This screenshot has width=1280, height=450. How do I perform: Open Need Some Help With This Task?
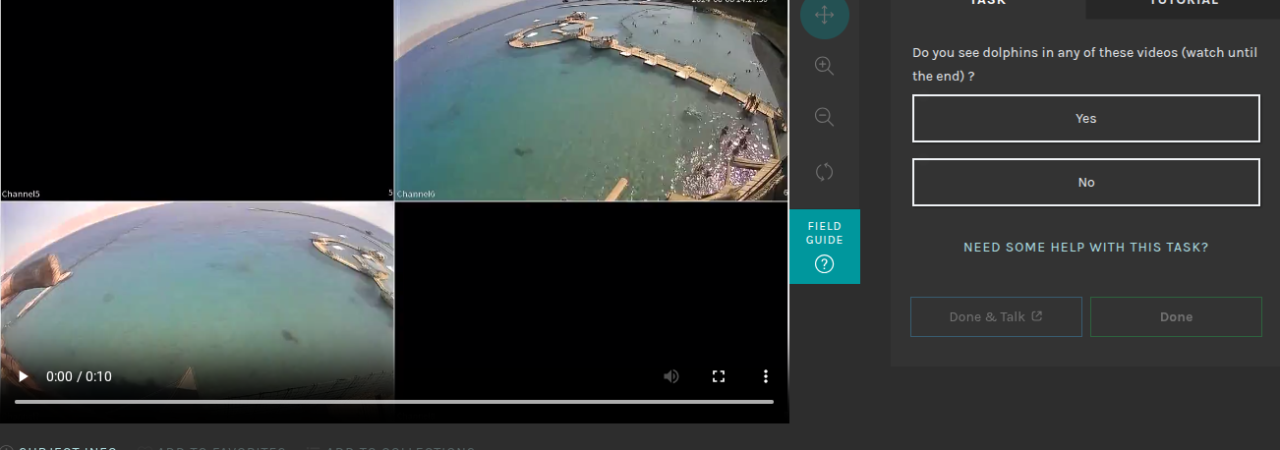coord(1086,247)
